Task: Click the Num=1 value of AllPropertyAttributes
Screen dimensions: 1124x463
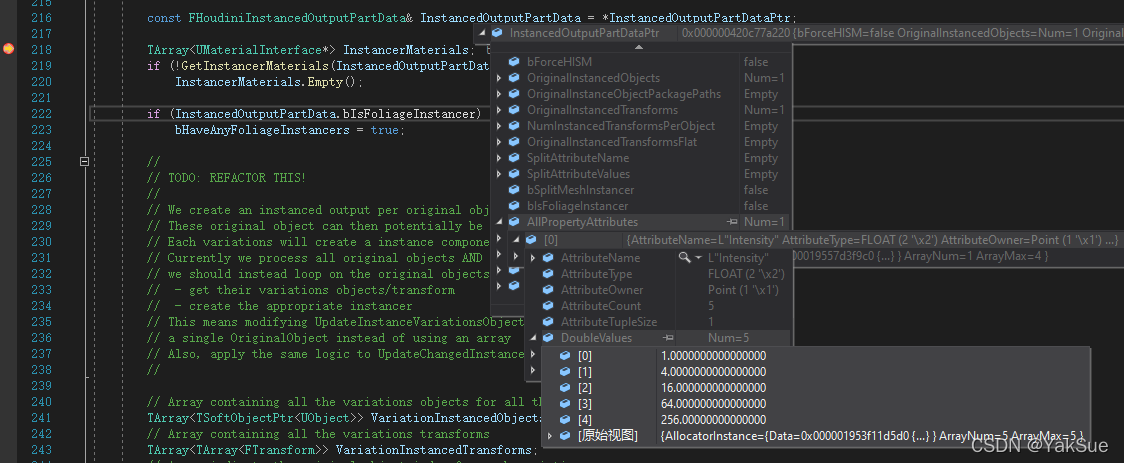Action: pos(765,222)
